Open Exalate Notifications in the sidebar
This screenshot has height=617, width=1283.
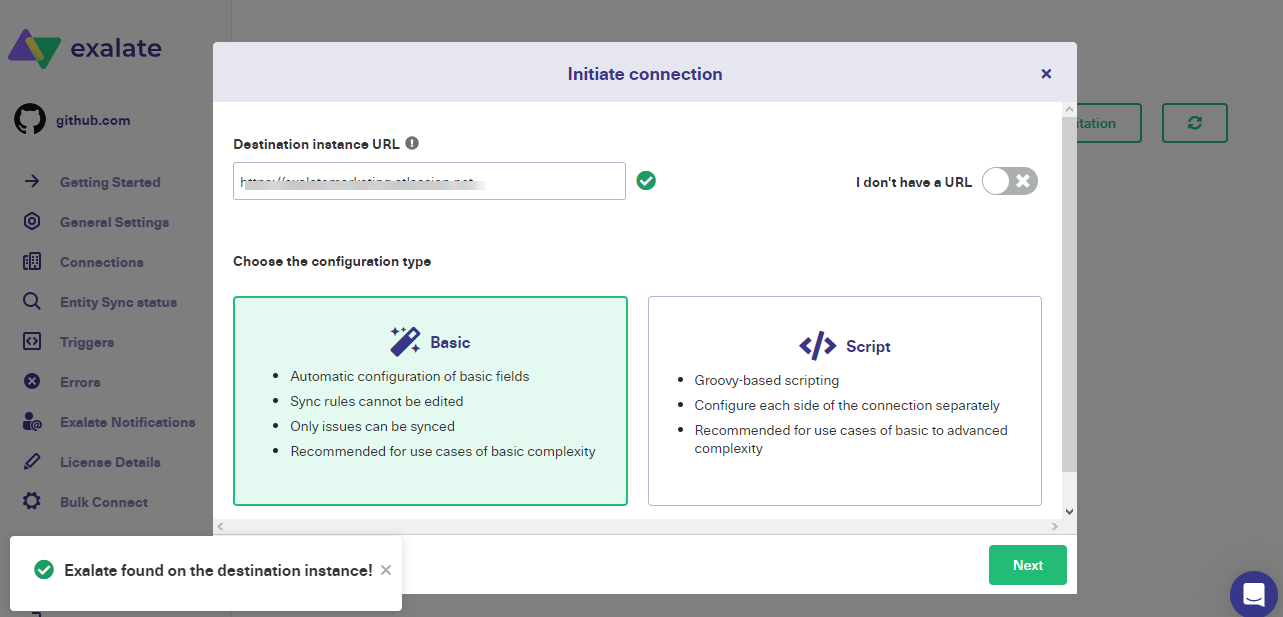click(128, 422)
